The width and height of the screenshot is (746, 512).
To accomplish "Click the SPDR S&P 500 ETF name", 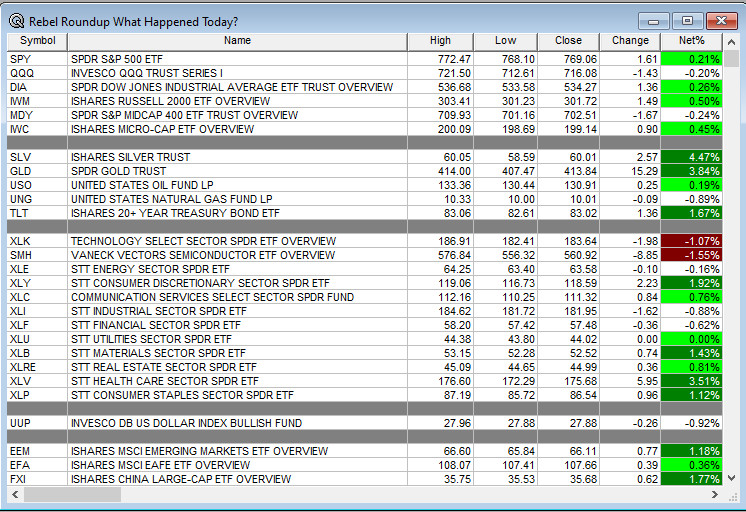I will pyautogui.click(x=117, y=59).
